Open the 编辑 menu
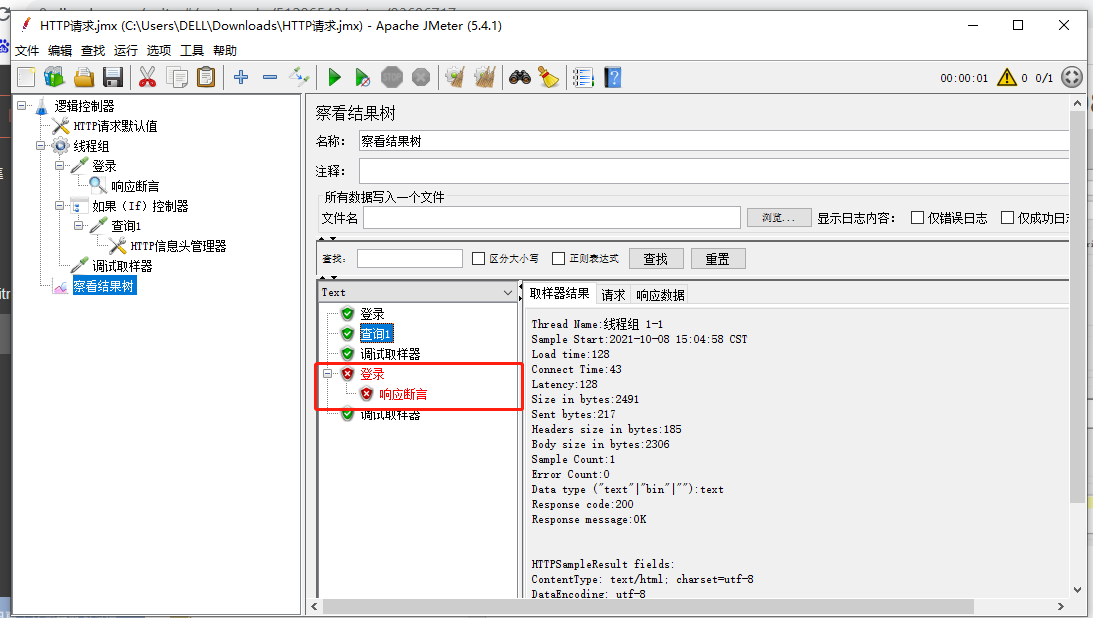Image resolution: width=1093 pixels, height=618 pixels. [x=60, y=50]
